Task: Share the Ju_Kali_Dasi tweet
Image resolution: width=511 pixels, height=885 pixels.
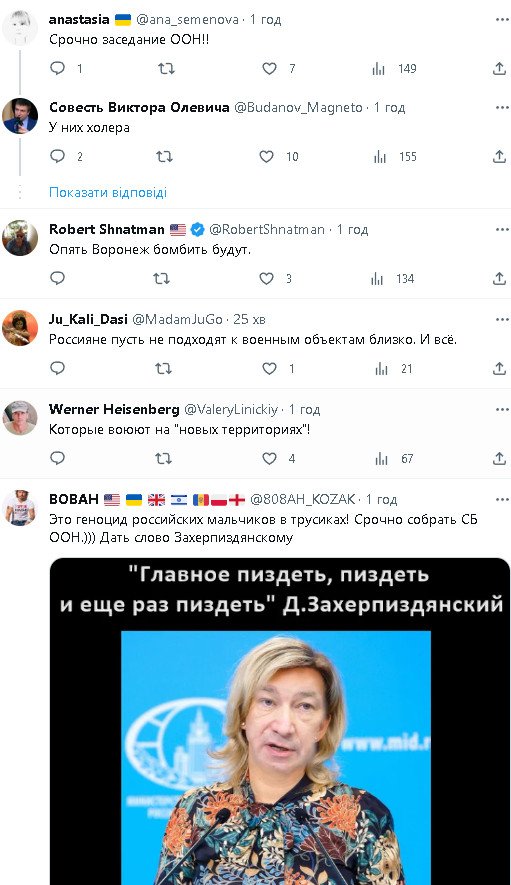Action: pos(499,369)
